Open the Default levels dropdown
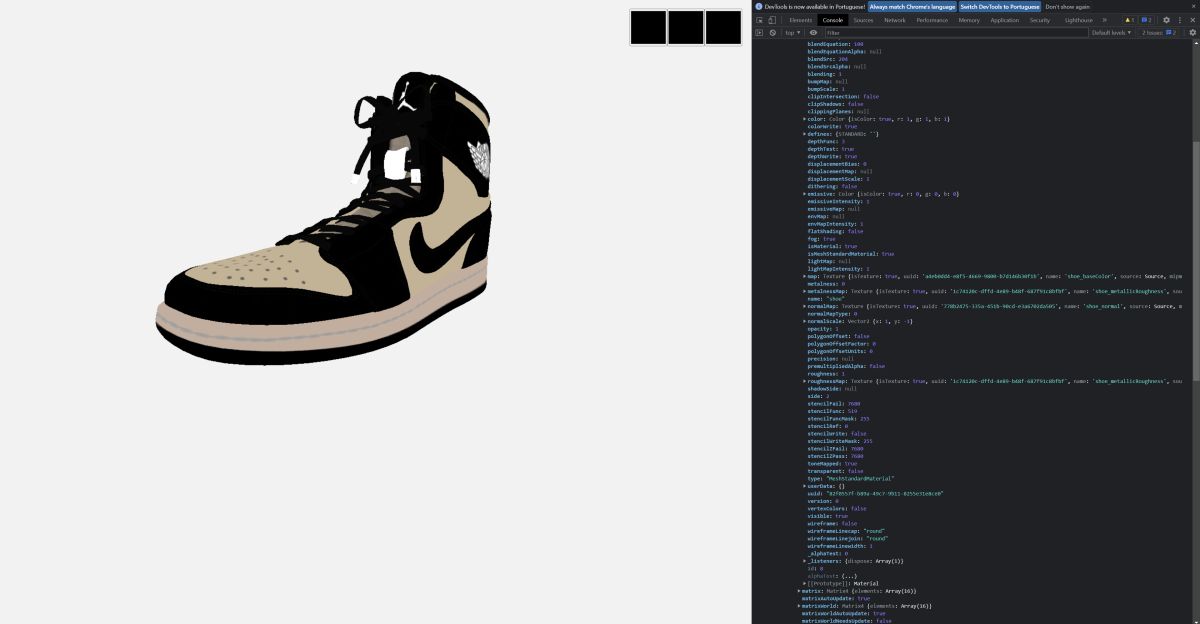1200x624 pixels. pos(1114,33)
